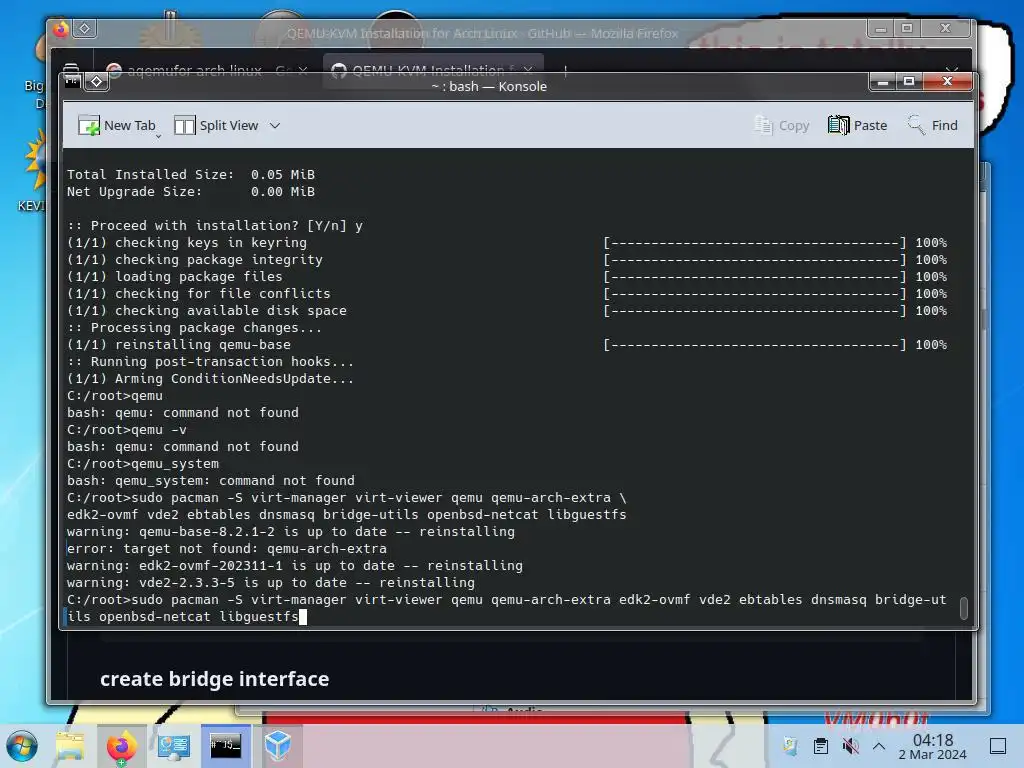Switch to Firefox from the taskbar
Screen dimensions: 1024x768
tap(121, 746)
